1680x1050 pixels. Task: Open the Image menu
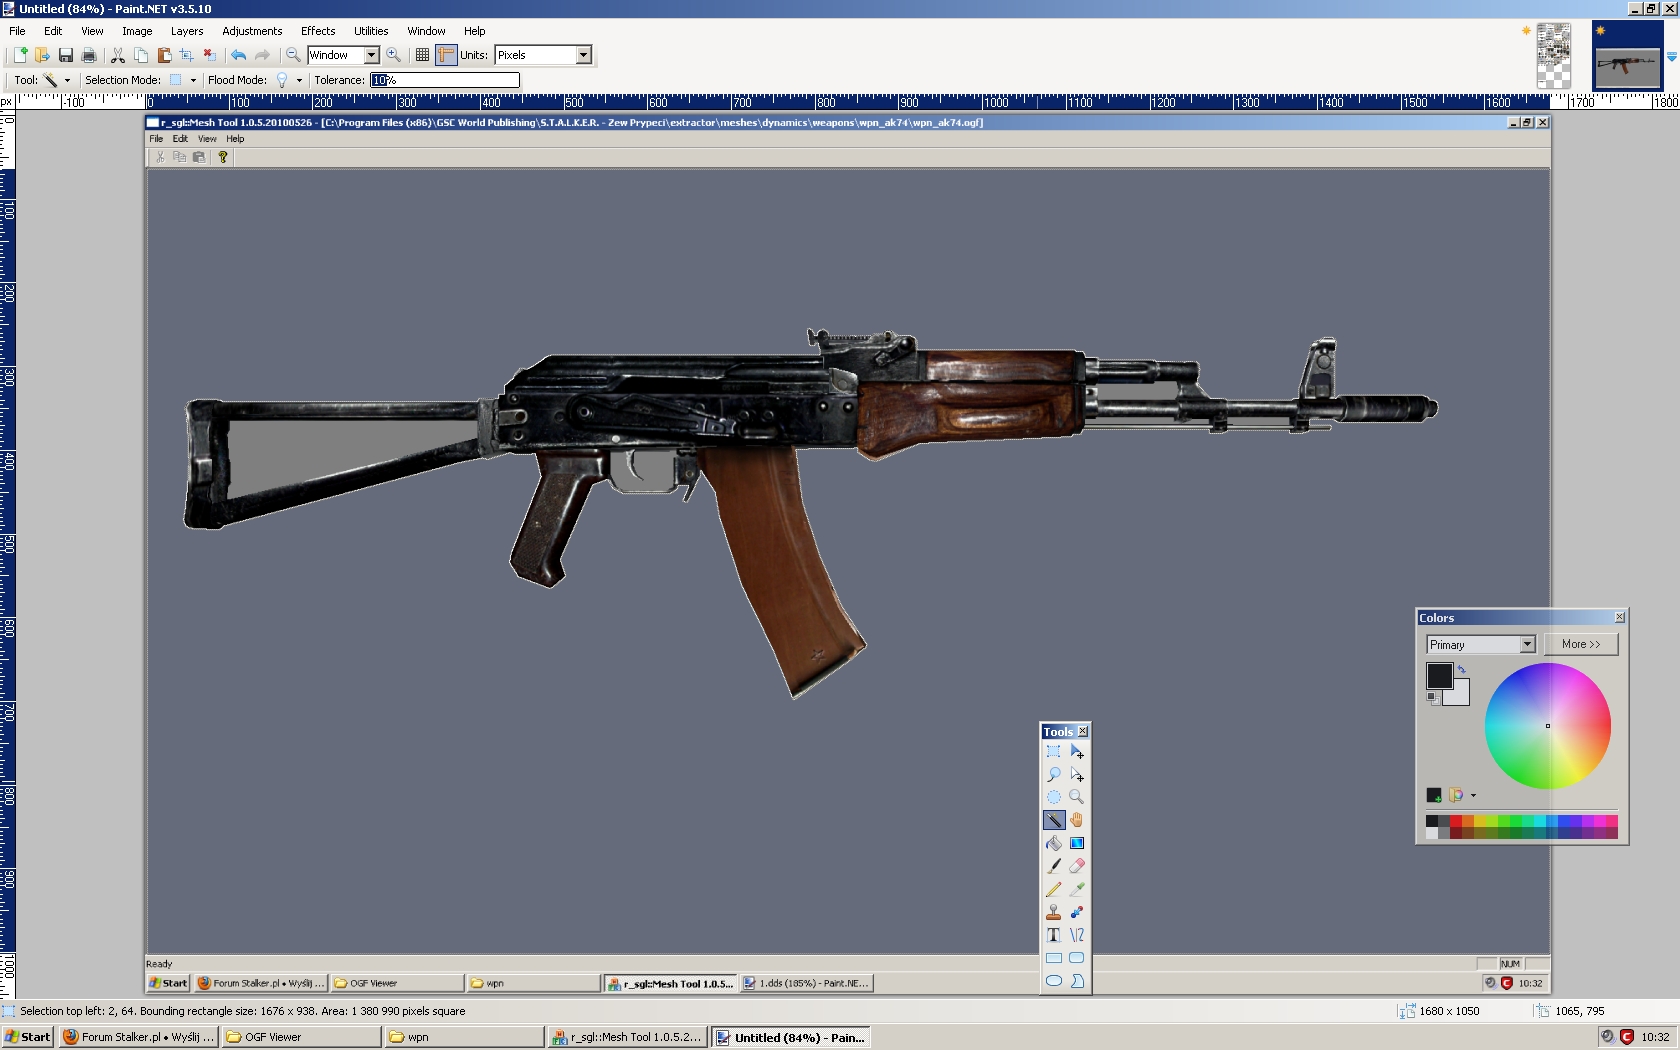[137, 31]
